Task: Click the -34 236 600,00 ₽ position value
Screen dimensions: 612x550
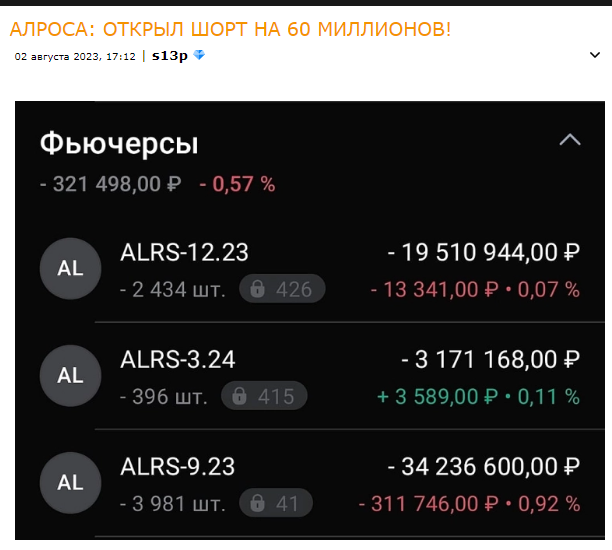Action: [x=484, y=467]
